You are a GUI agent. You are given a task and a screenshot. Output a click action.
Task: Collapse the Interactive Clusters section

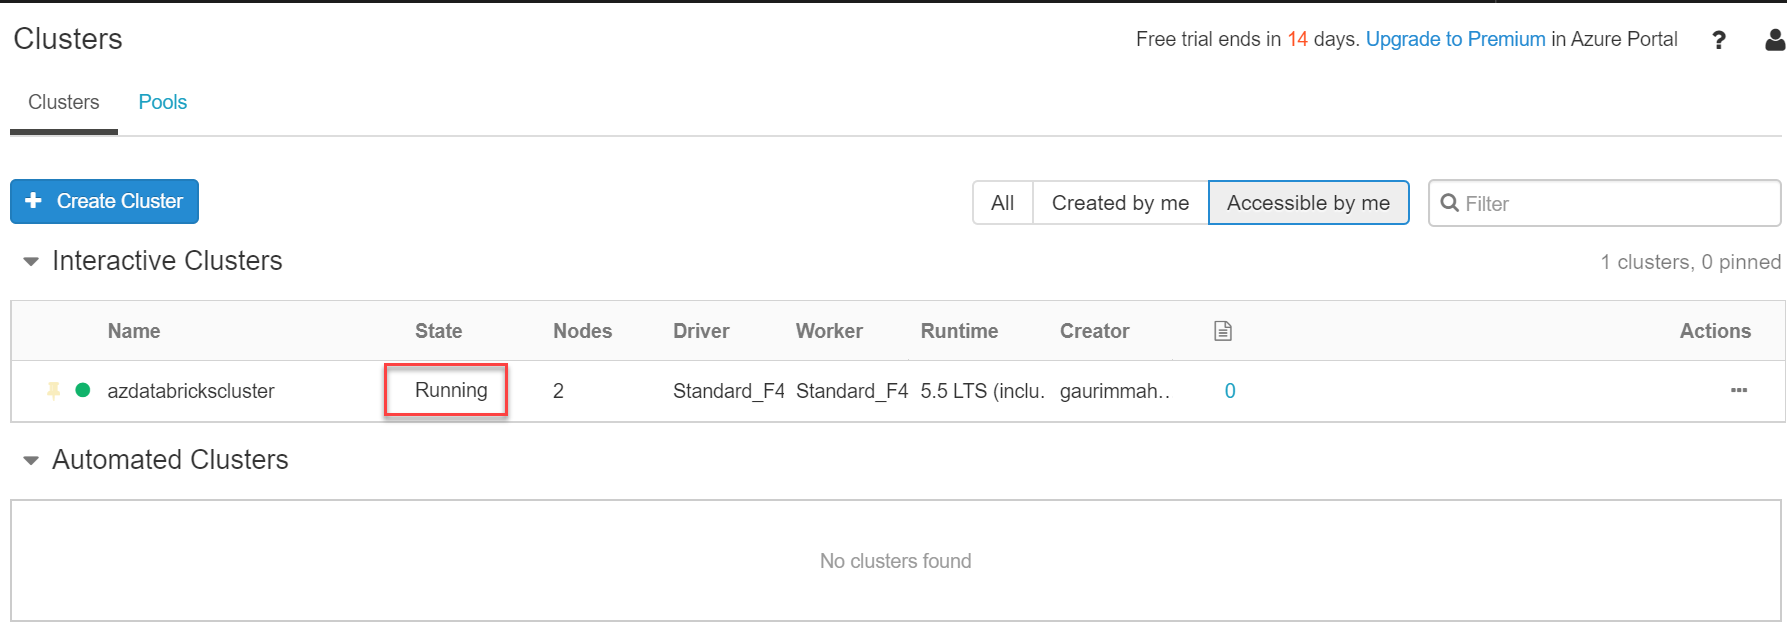[x=31, y=262]
